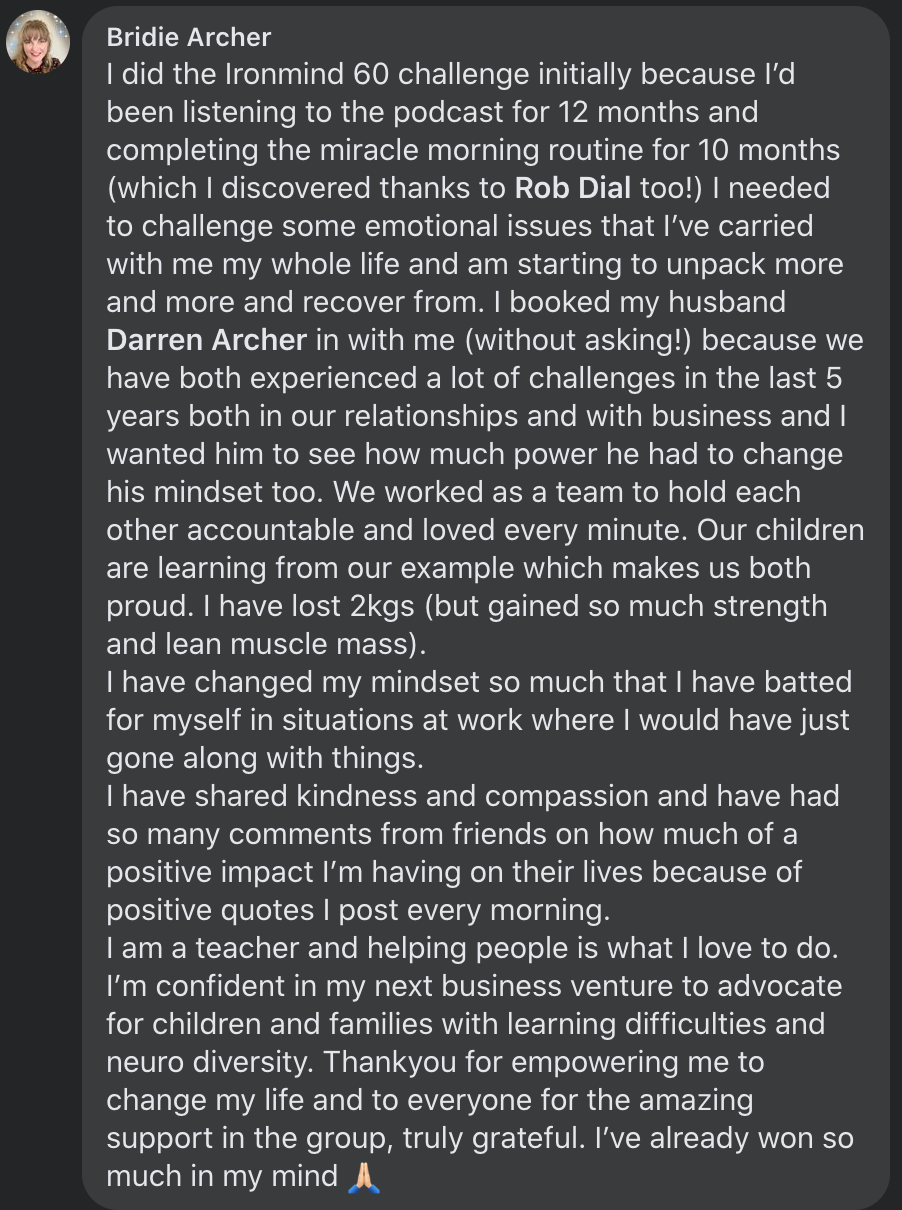Click the praying hands emoji

(x=363, y=1176)
